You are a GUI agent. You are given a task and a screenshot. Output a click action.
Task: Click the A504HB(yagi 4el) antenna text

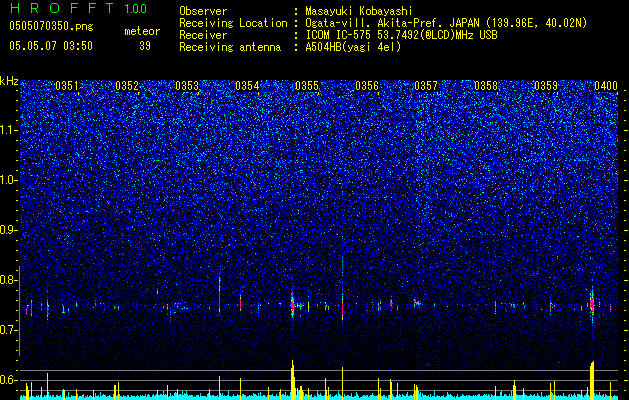tap(353, 47)
